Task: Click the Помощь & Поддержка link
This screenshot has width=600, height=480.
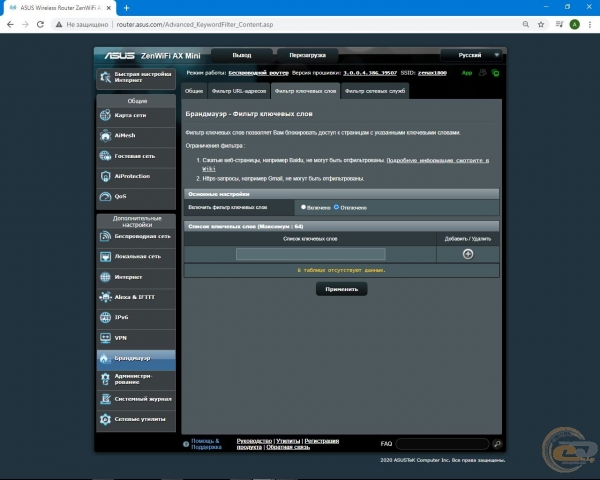Action: tap(206, 444)
